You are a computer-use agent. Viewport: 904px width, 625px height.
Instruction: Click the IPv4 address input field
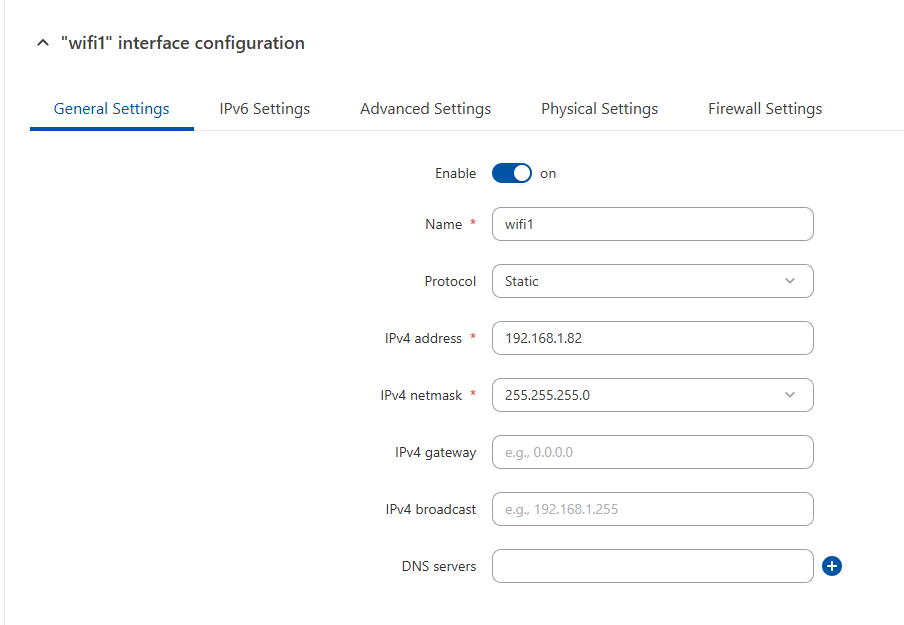[x=652, y=338]
